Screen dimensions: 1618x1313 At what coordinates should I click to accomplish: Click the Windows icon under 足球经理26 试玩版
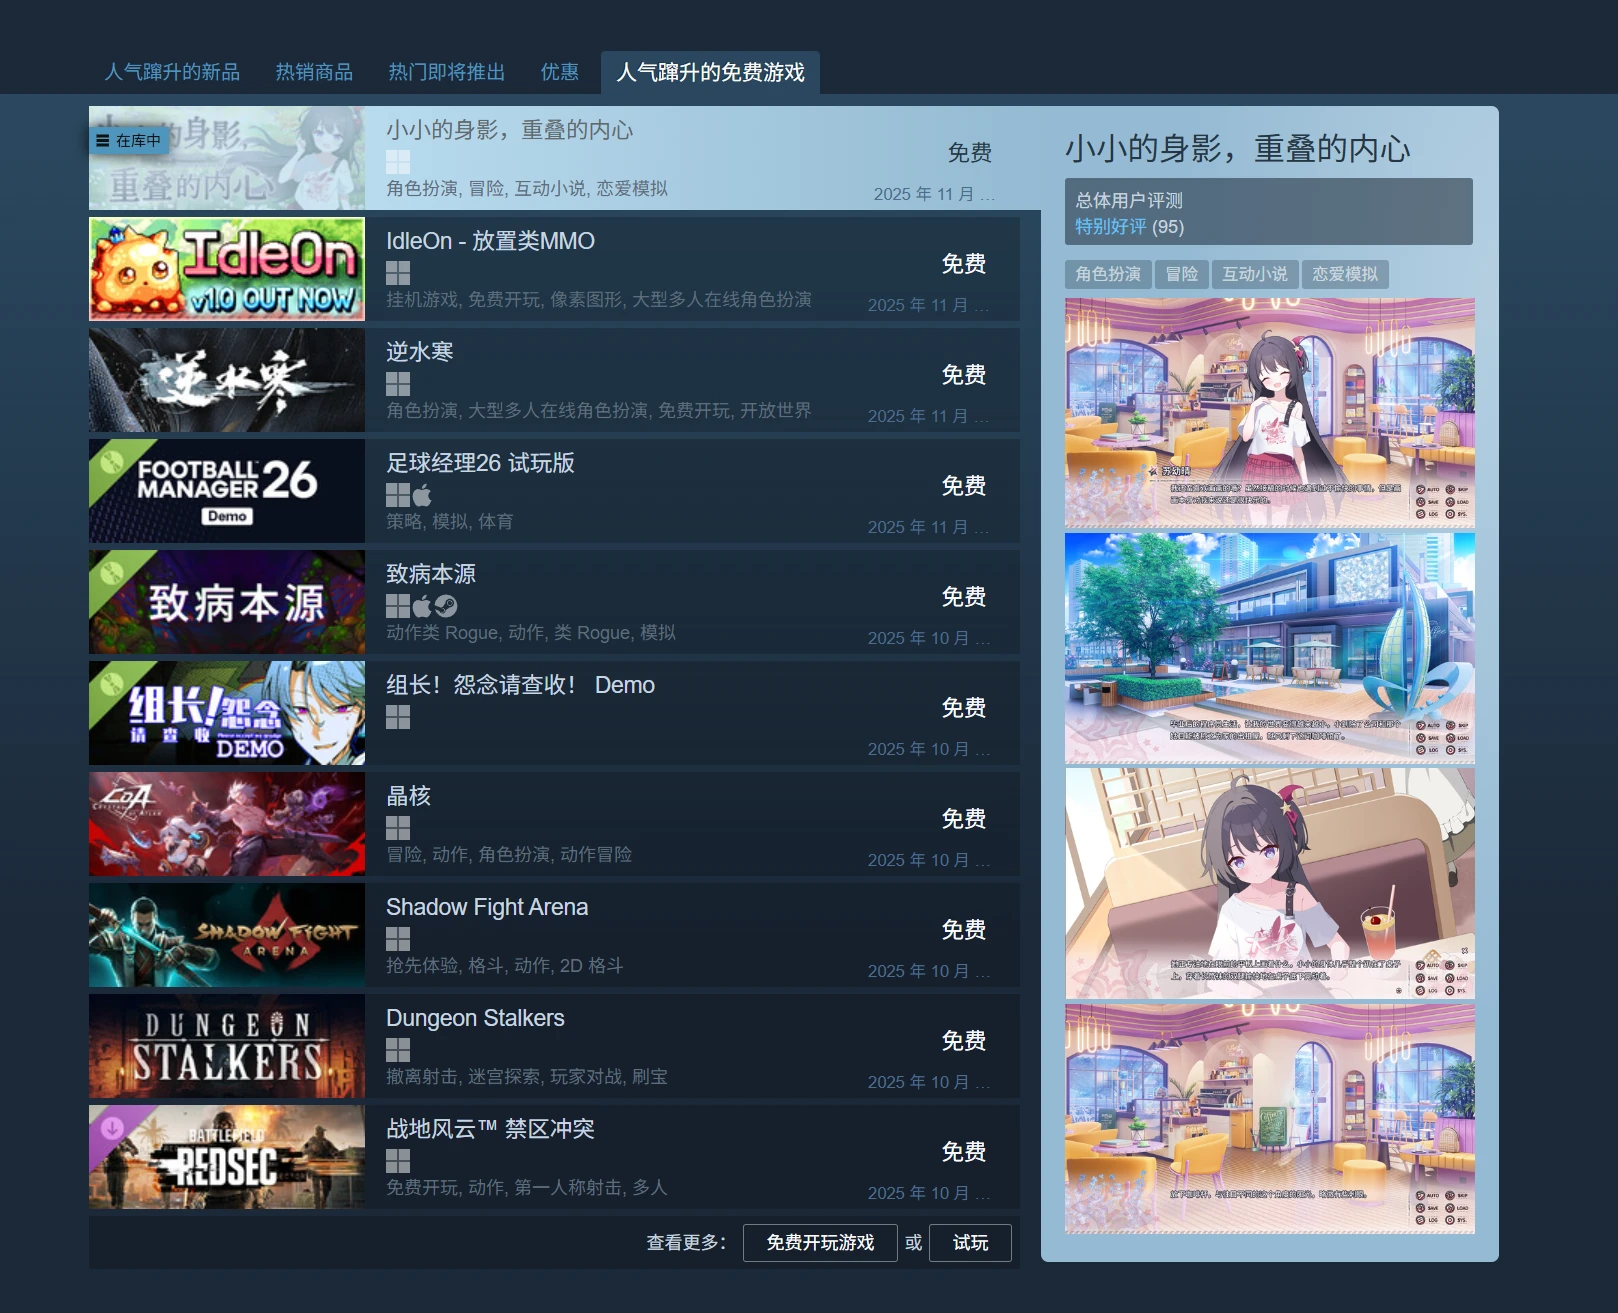(x=398, y=495)
